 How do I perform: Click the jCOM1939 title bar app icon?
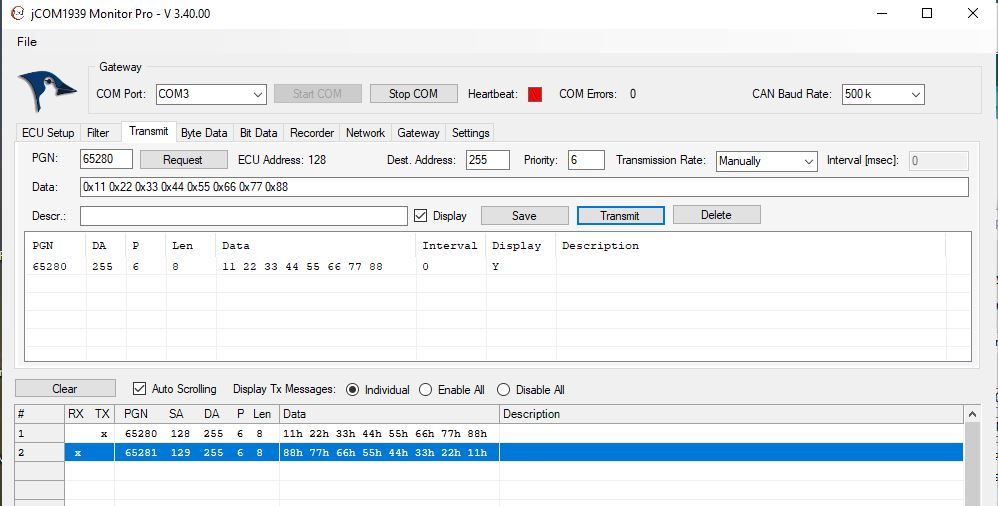[17, 14]
